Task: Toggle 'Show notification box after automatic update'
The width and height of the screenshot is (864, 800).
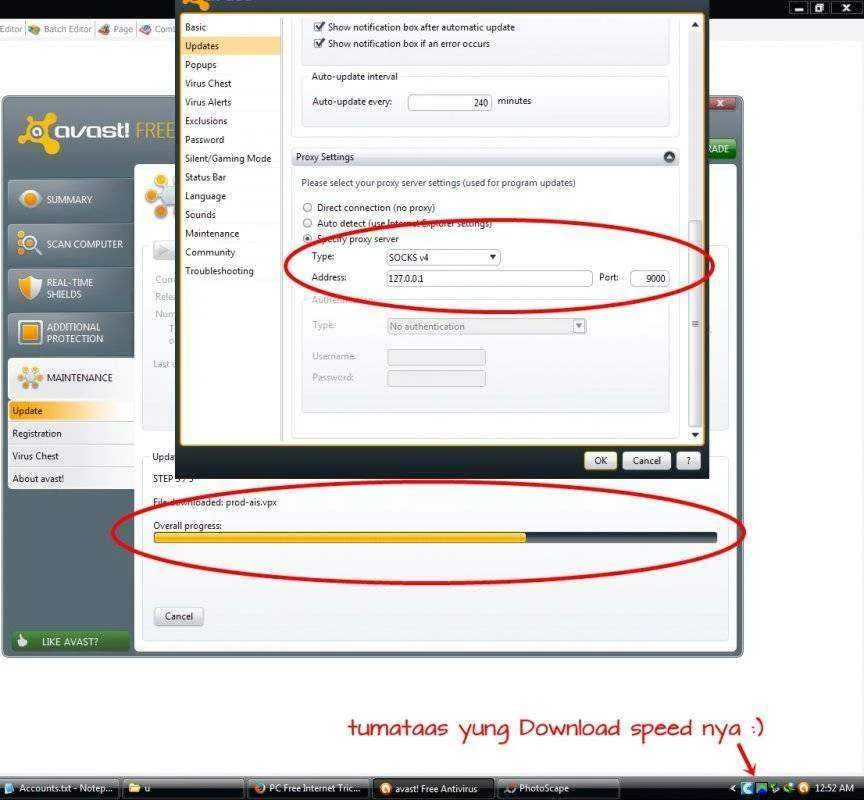Action: [318, 26]
